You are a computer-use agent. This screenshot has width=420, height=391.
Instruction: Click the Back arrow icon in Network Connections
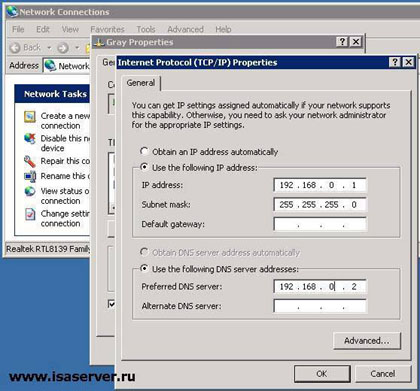(15, 48)
